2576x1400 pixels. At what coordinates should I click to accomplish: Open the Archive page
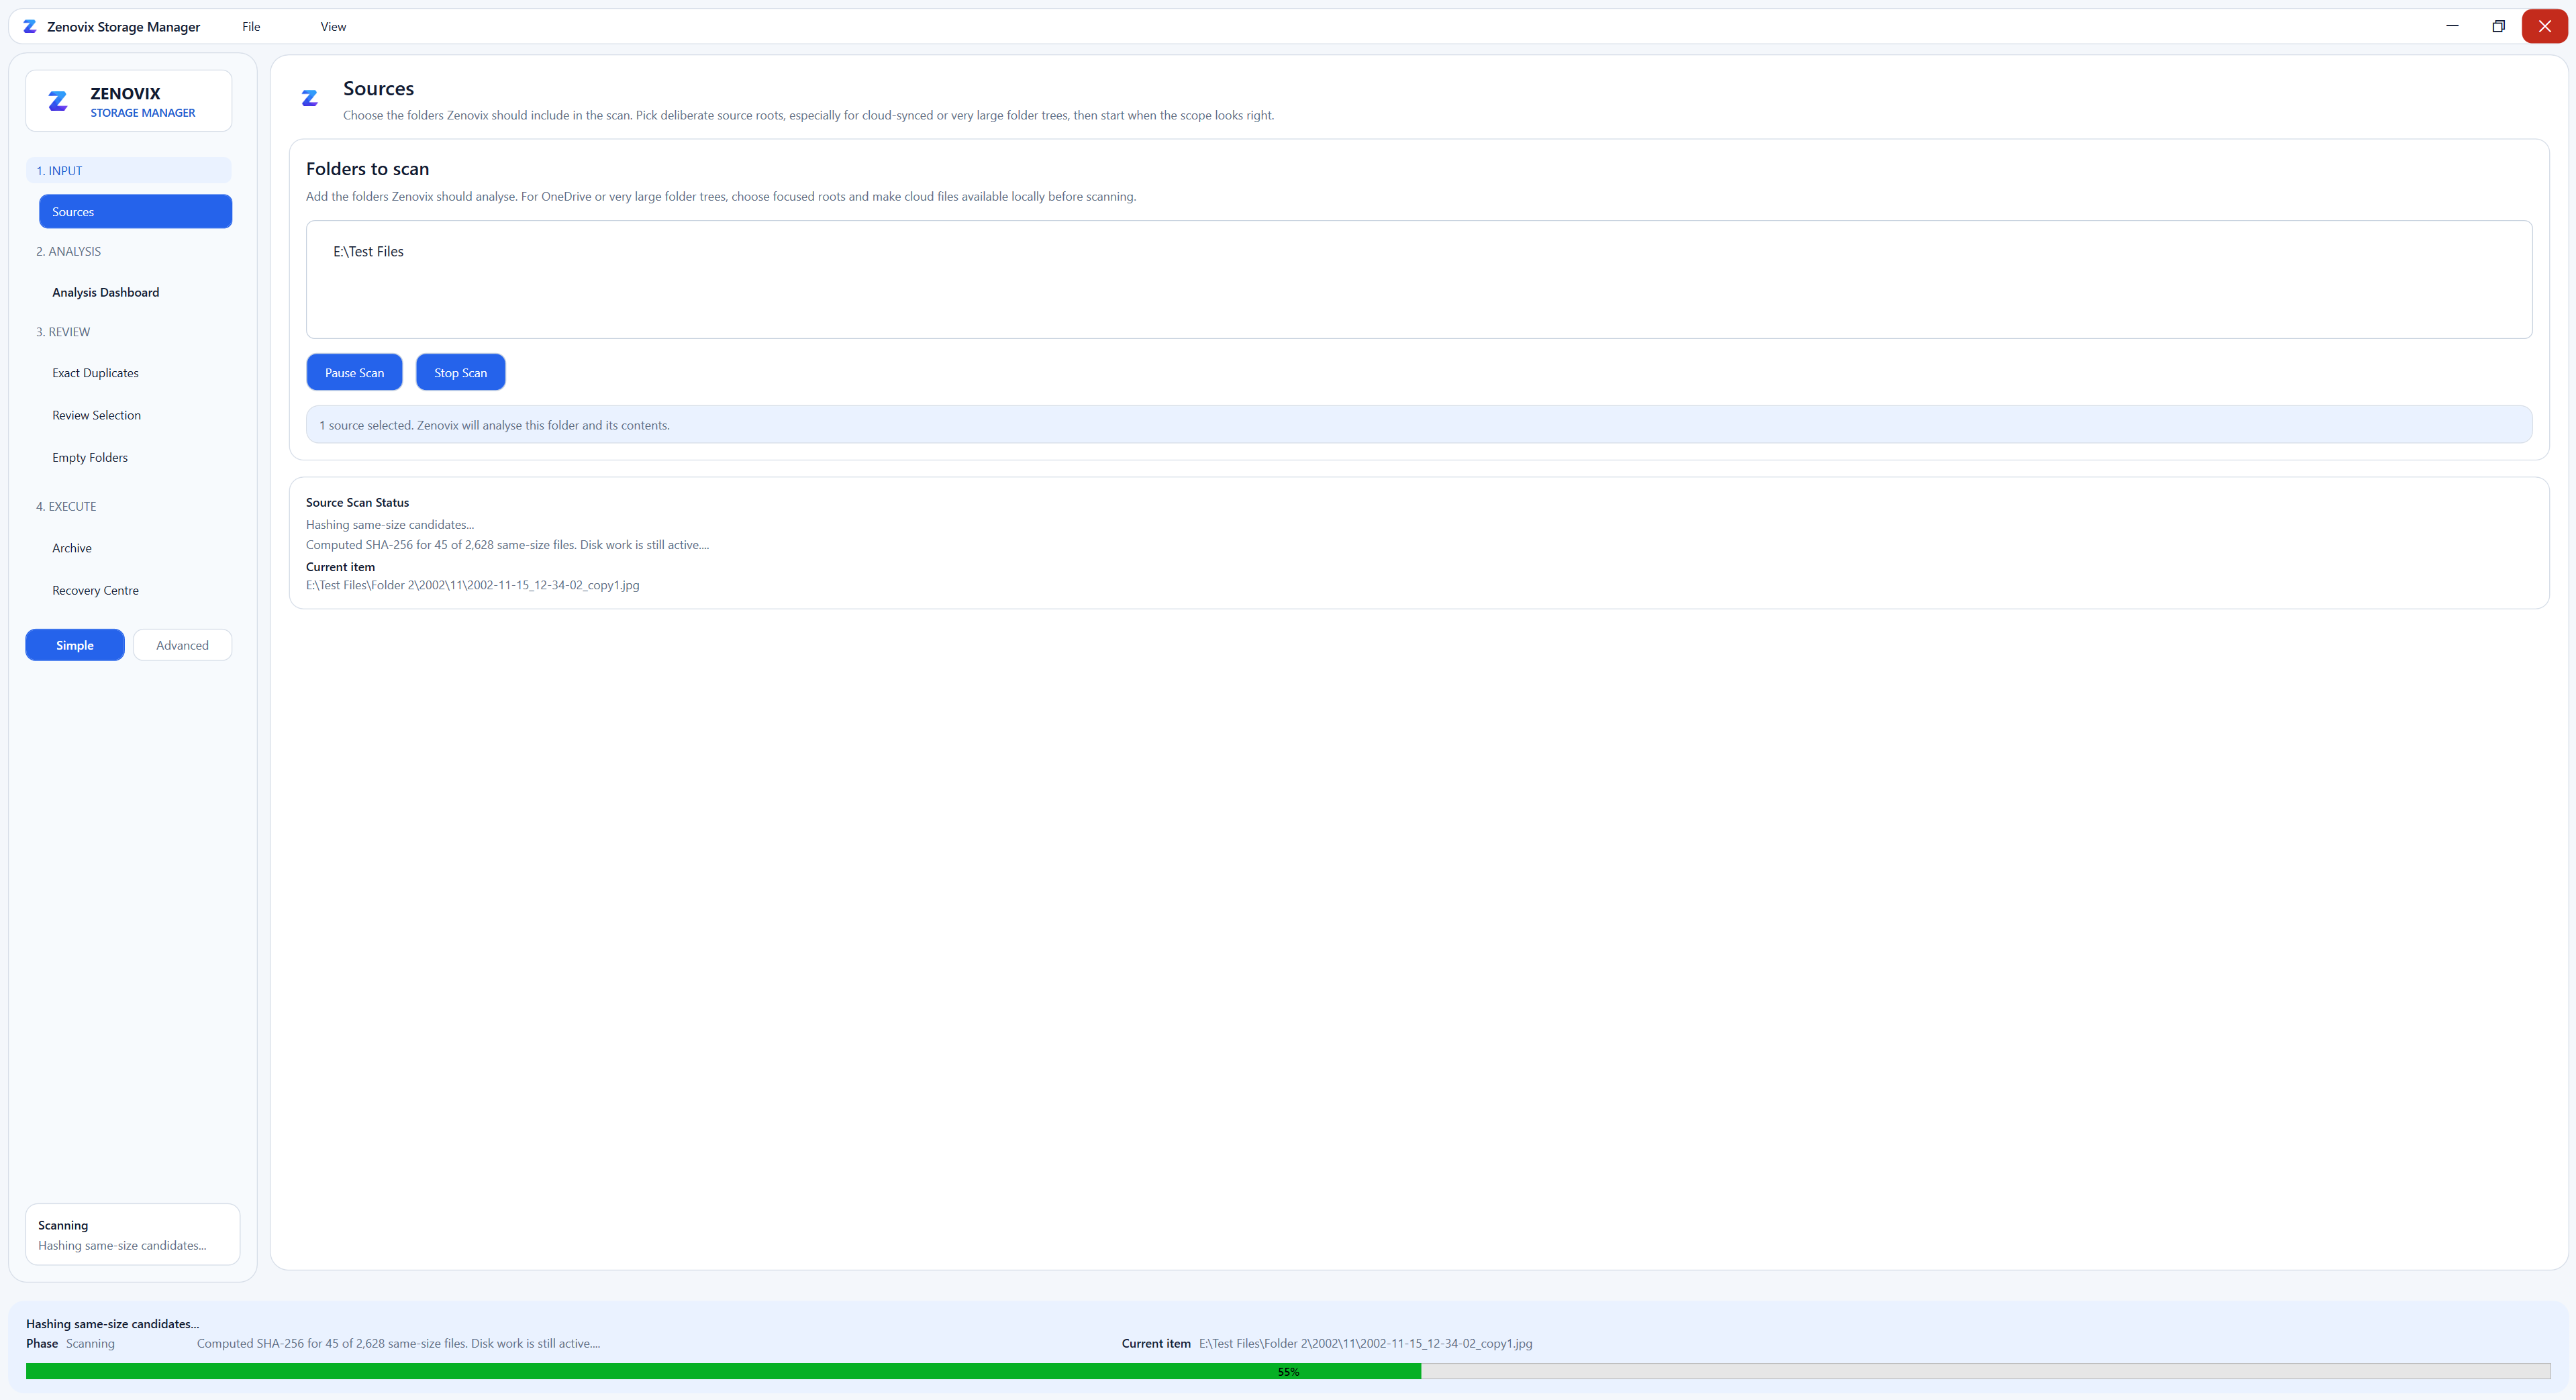pyautogui.click(x=72, y=548)
